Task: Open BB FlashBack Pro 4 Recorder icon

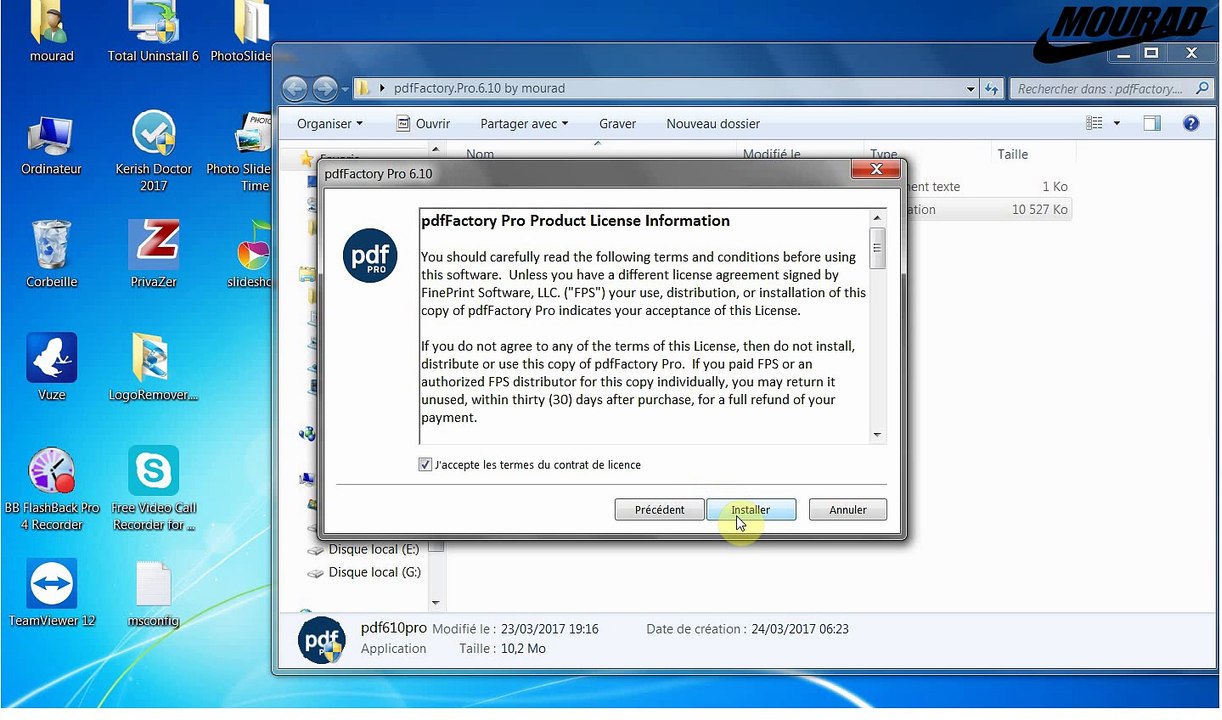Action: tap(51, 489)
